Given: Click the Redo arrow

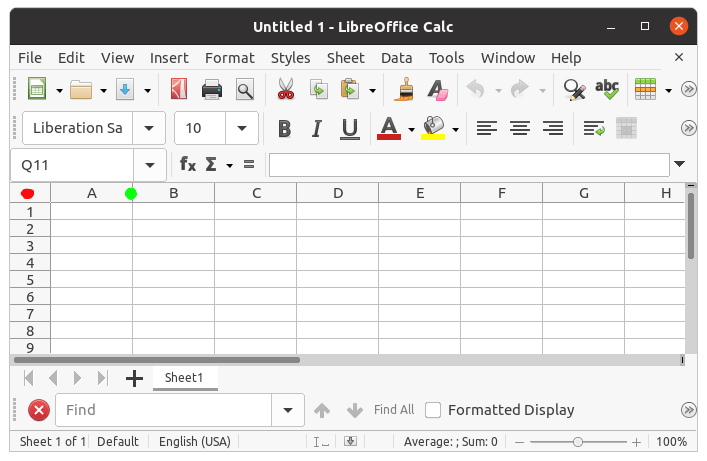Looking at the screenshot, I should (x=520, y=89).
